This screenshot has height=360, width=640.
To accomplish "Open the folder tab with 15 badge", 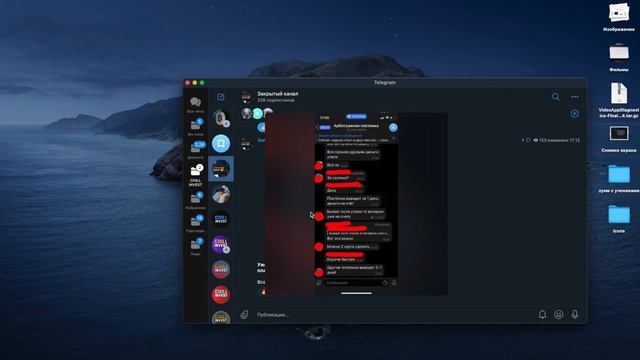I will pyautogui.click(x=196, y=223).
